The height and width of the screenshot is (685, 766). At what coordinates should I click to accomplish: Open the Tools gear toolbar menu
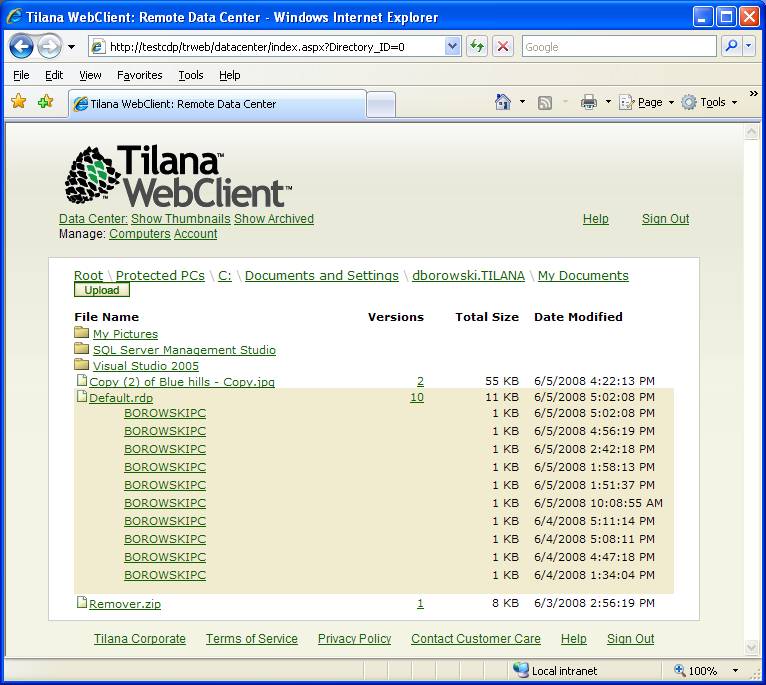[709, 102]
